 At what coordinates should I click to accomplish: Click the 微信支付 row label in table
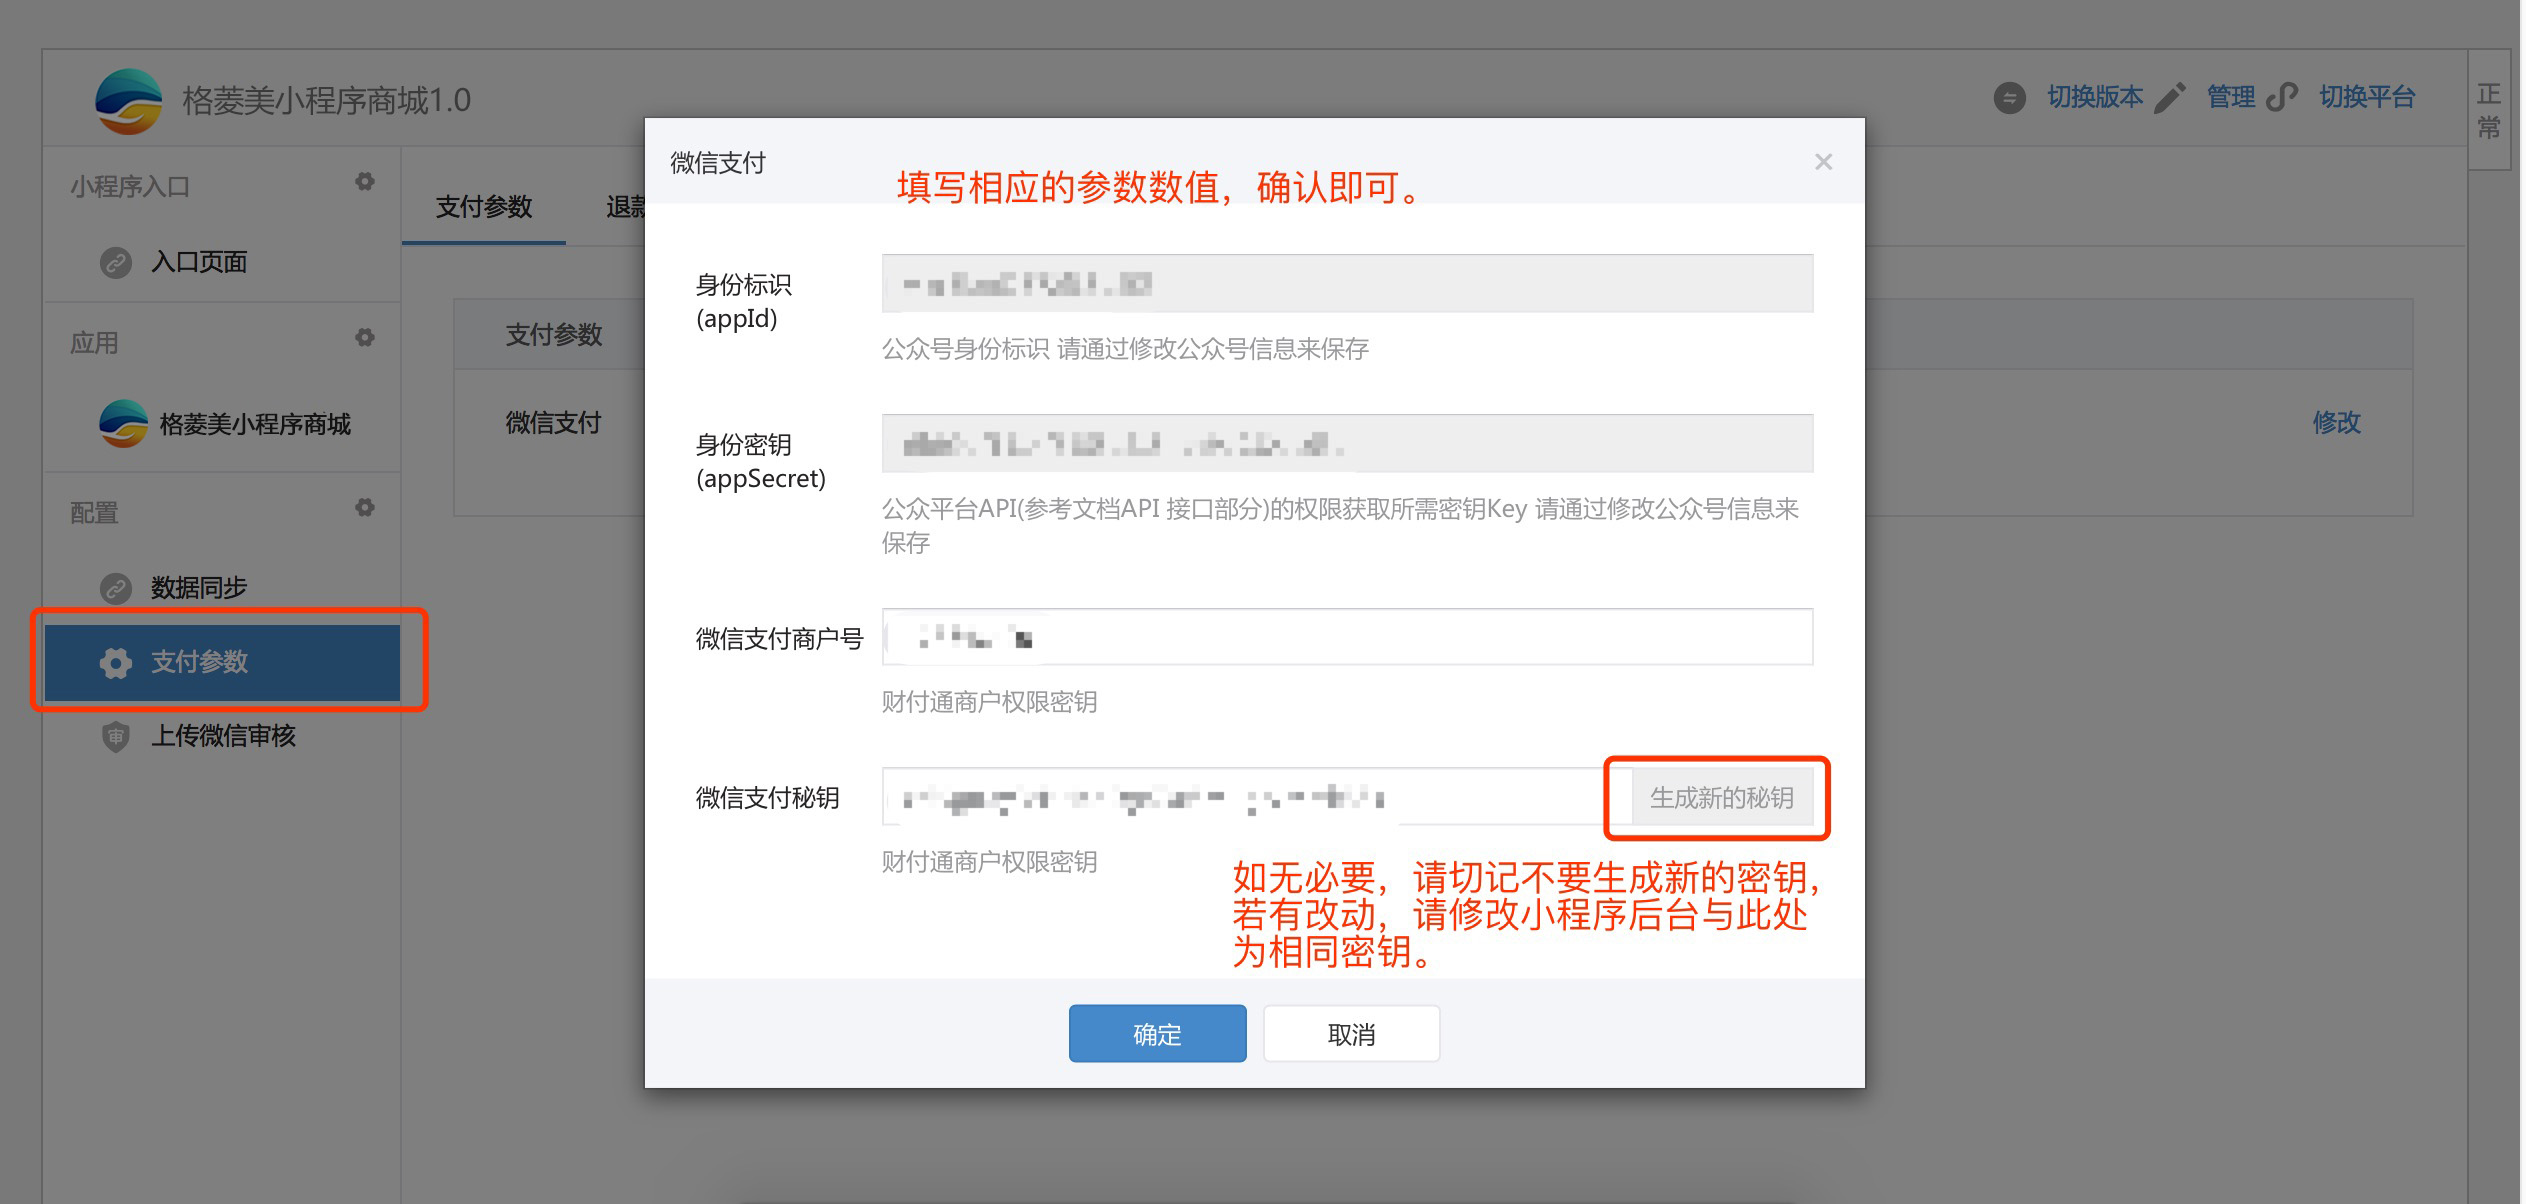point(554,423)
